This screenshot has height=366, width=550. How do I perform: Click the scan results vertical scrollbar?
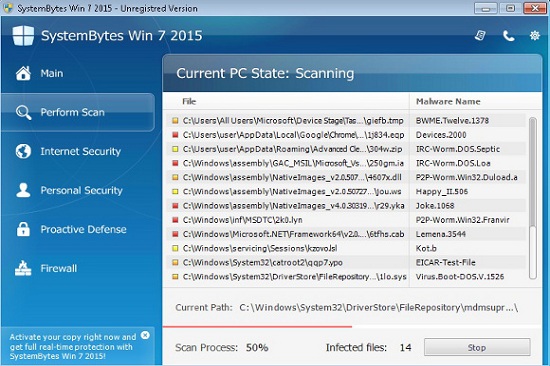(x=532, y=198)
